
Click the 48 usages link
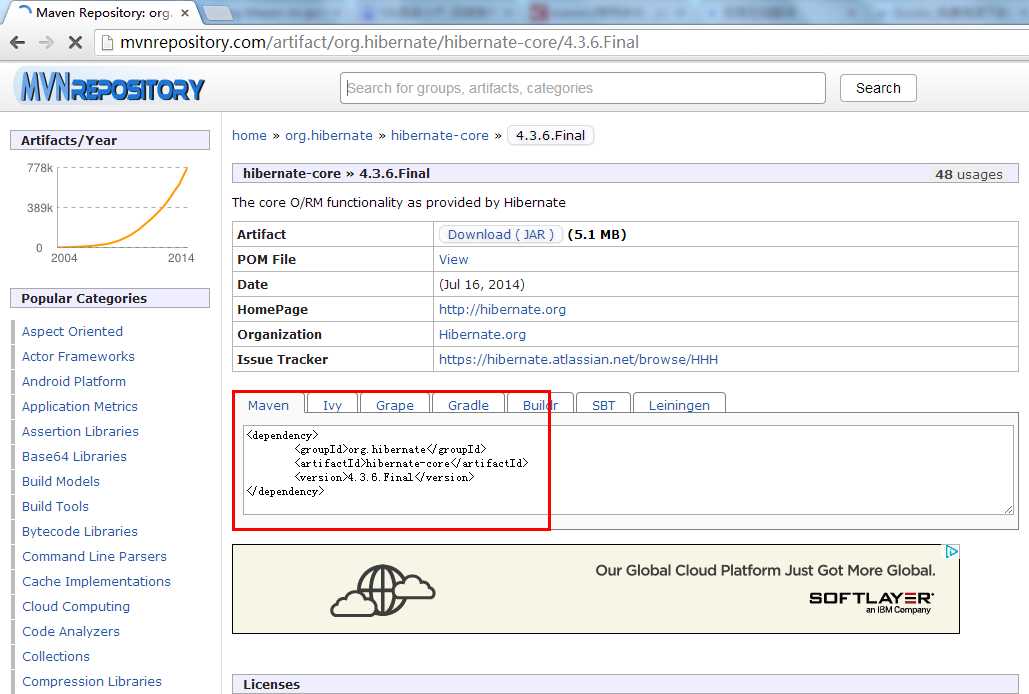969,174
